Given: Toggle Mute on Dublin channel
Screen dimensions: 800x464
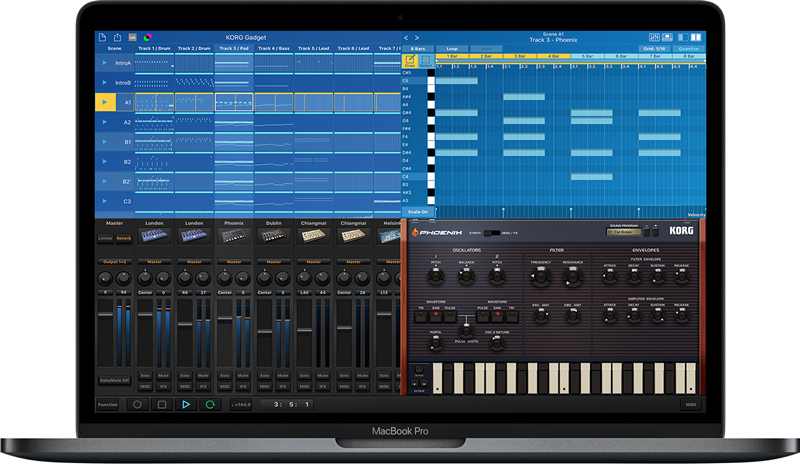Looking at the screenshot, I should pos(283,375).
